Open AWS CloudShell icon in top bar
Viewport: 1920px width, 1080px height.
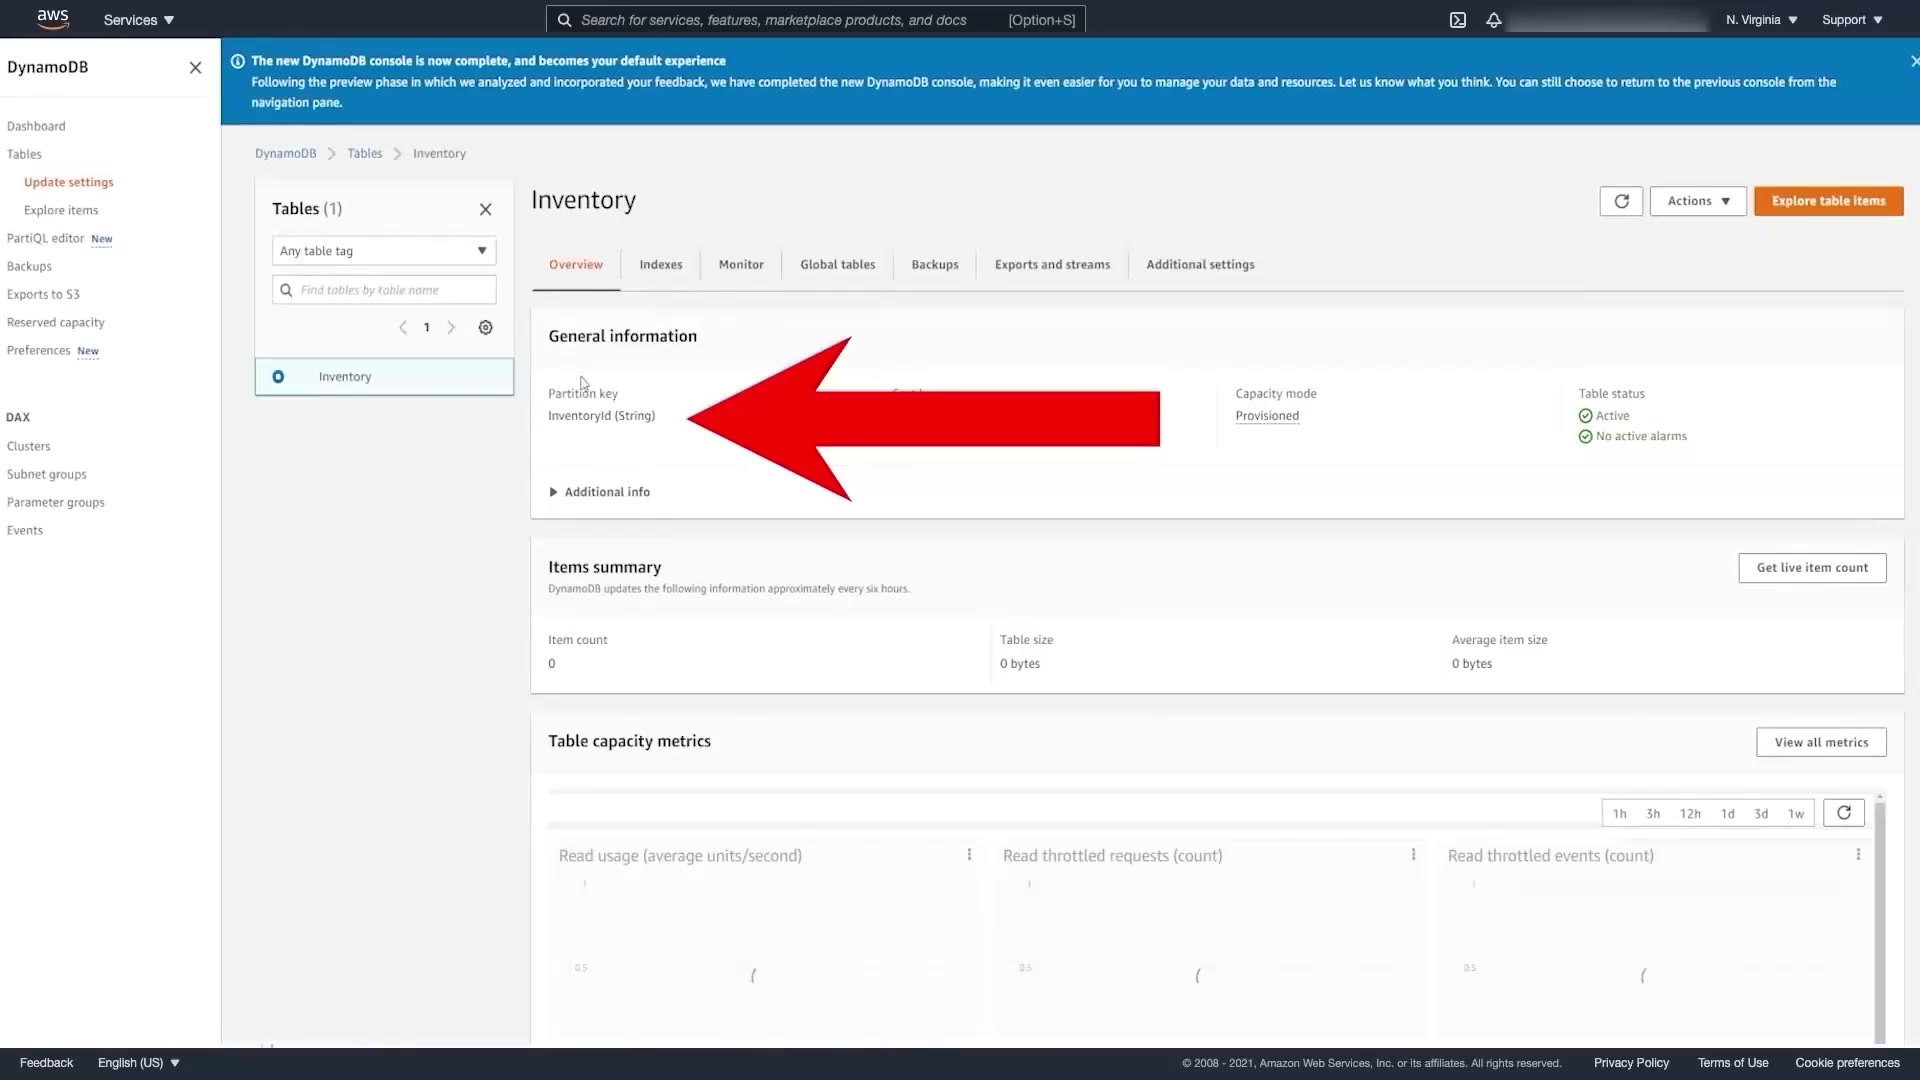1458,20
